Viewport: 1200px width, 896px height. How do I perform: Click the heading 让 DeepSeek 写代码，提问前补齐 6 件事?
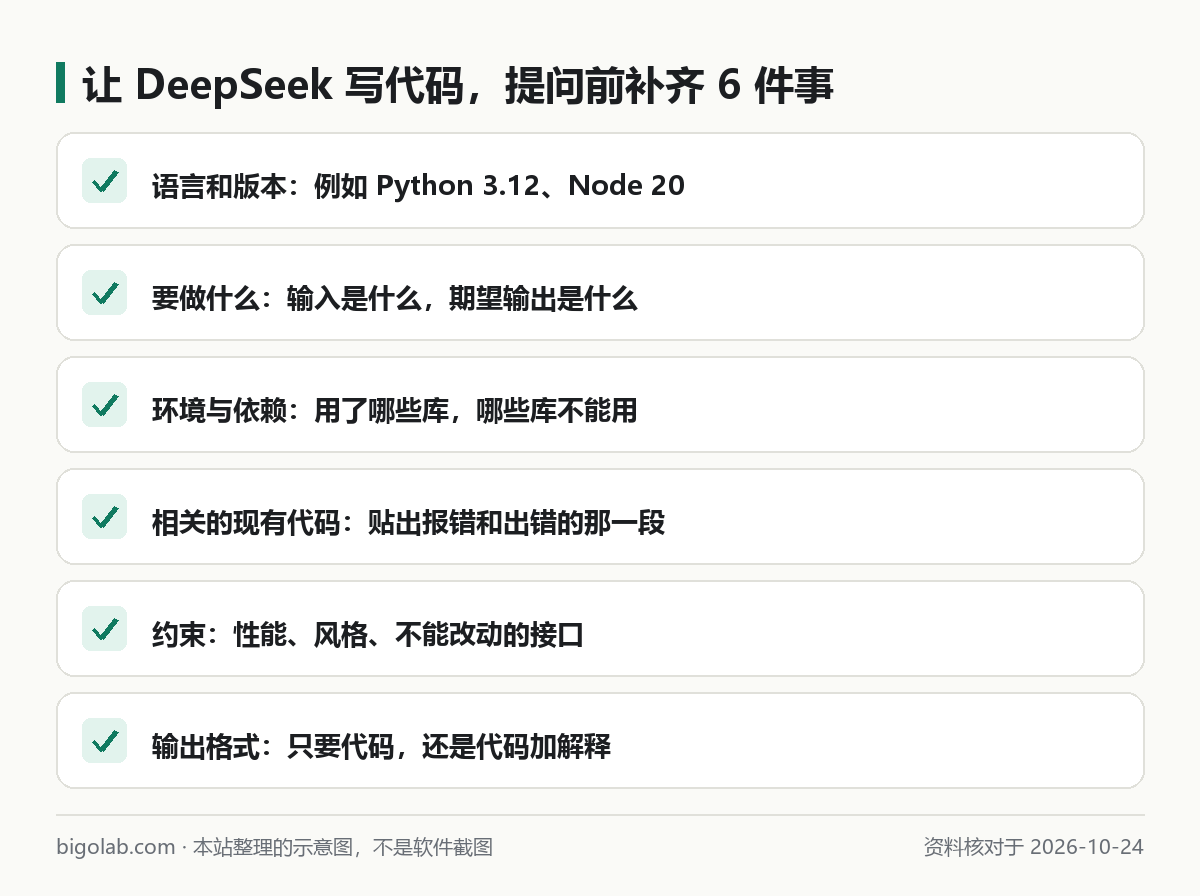pos(458,87)
